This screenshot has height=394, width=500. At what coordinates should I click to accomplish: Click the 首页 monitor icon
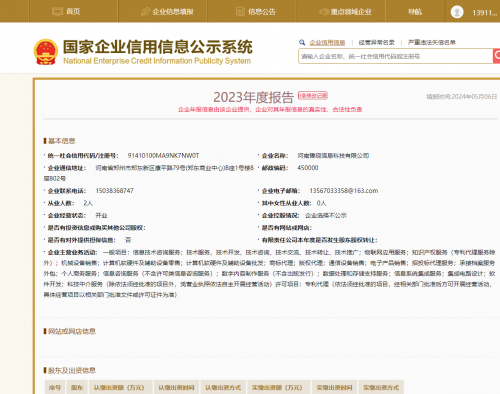[57, 12]
